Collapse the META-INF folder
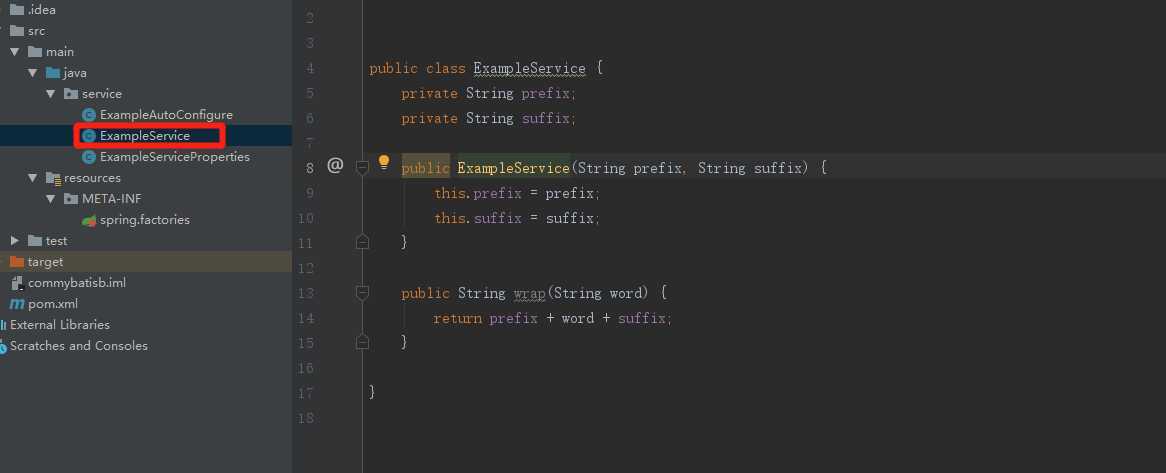This screenshot has width=1166, height=473. (x=50, y=199)
